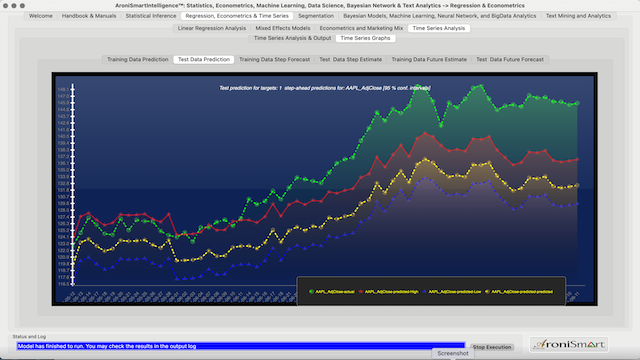Select Regression, Econometrics & Time Series tab
The width and height of the screenshot is (640, 360).
tap(237, 16)
